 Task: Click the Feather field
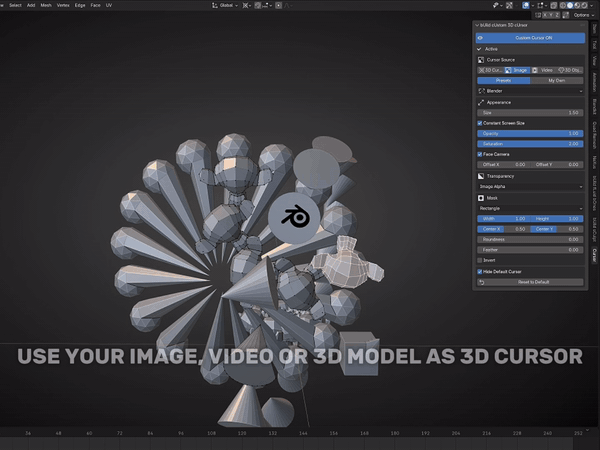click(x=530, y=250)
